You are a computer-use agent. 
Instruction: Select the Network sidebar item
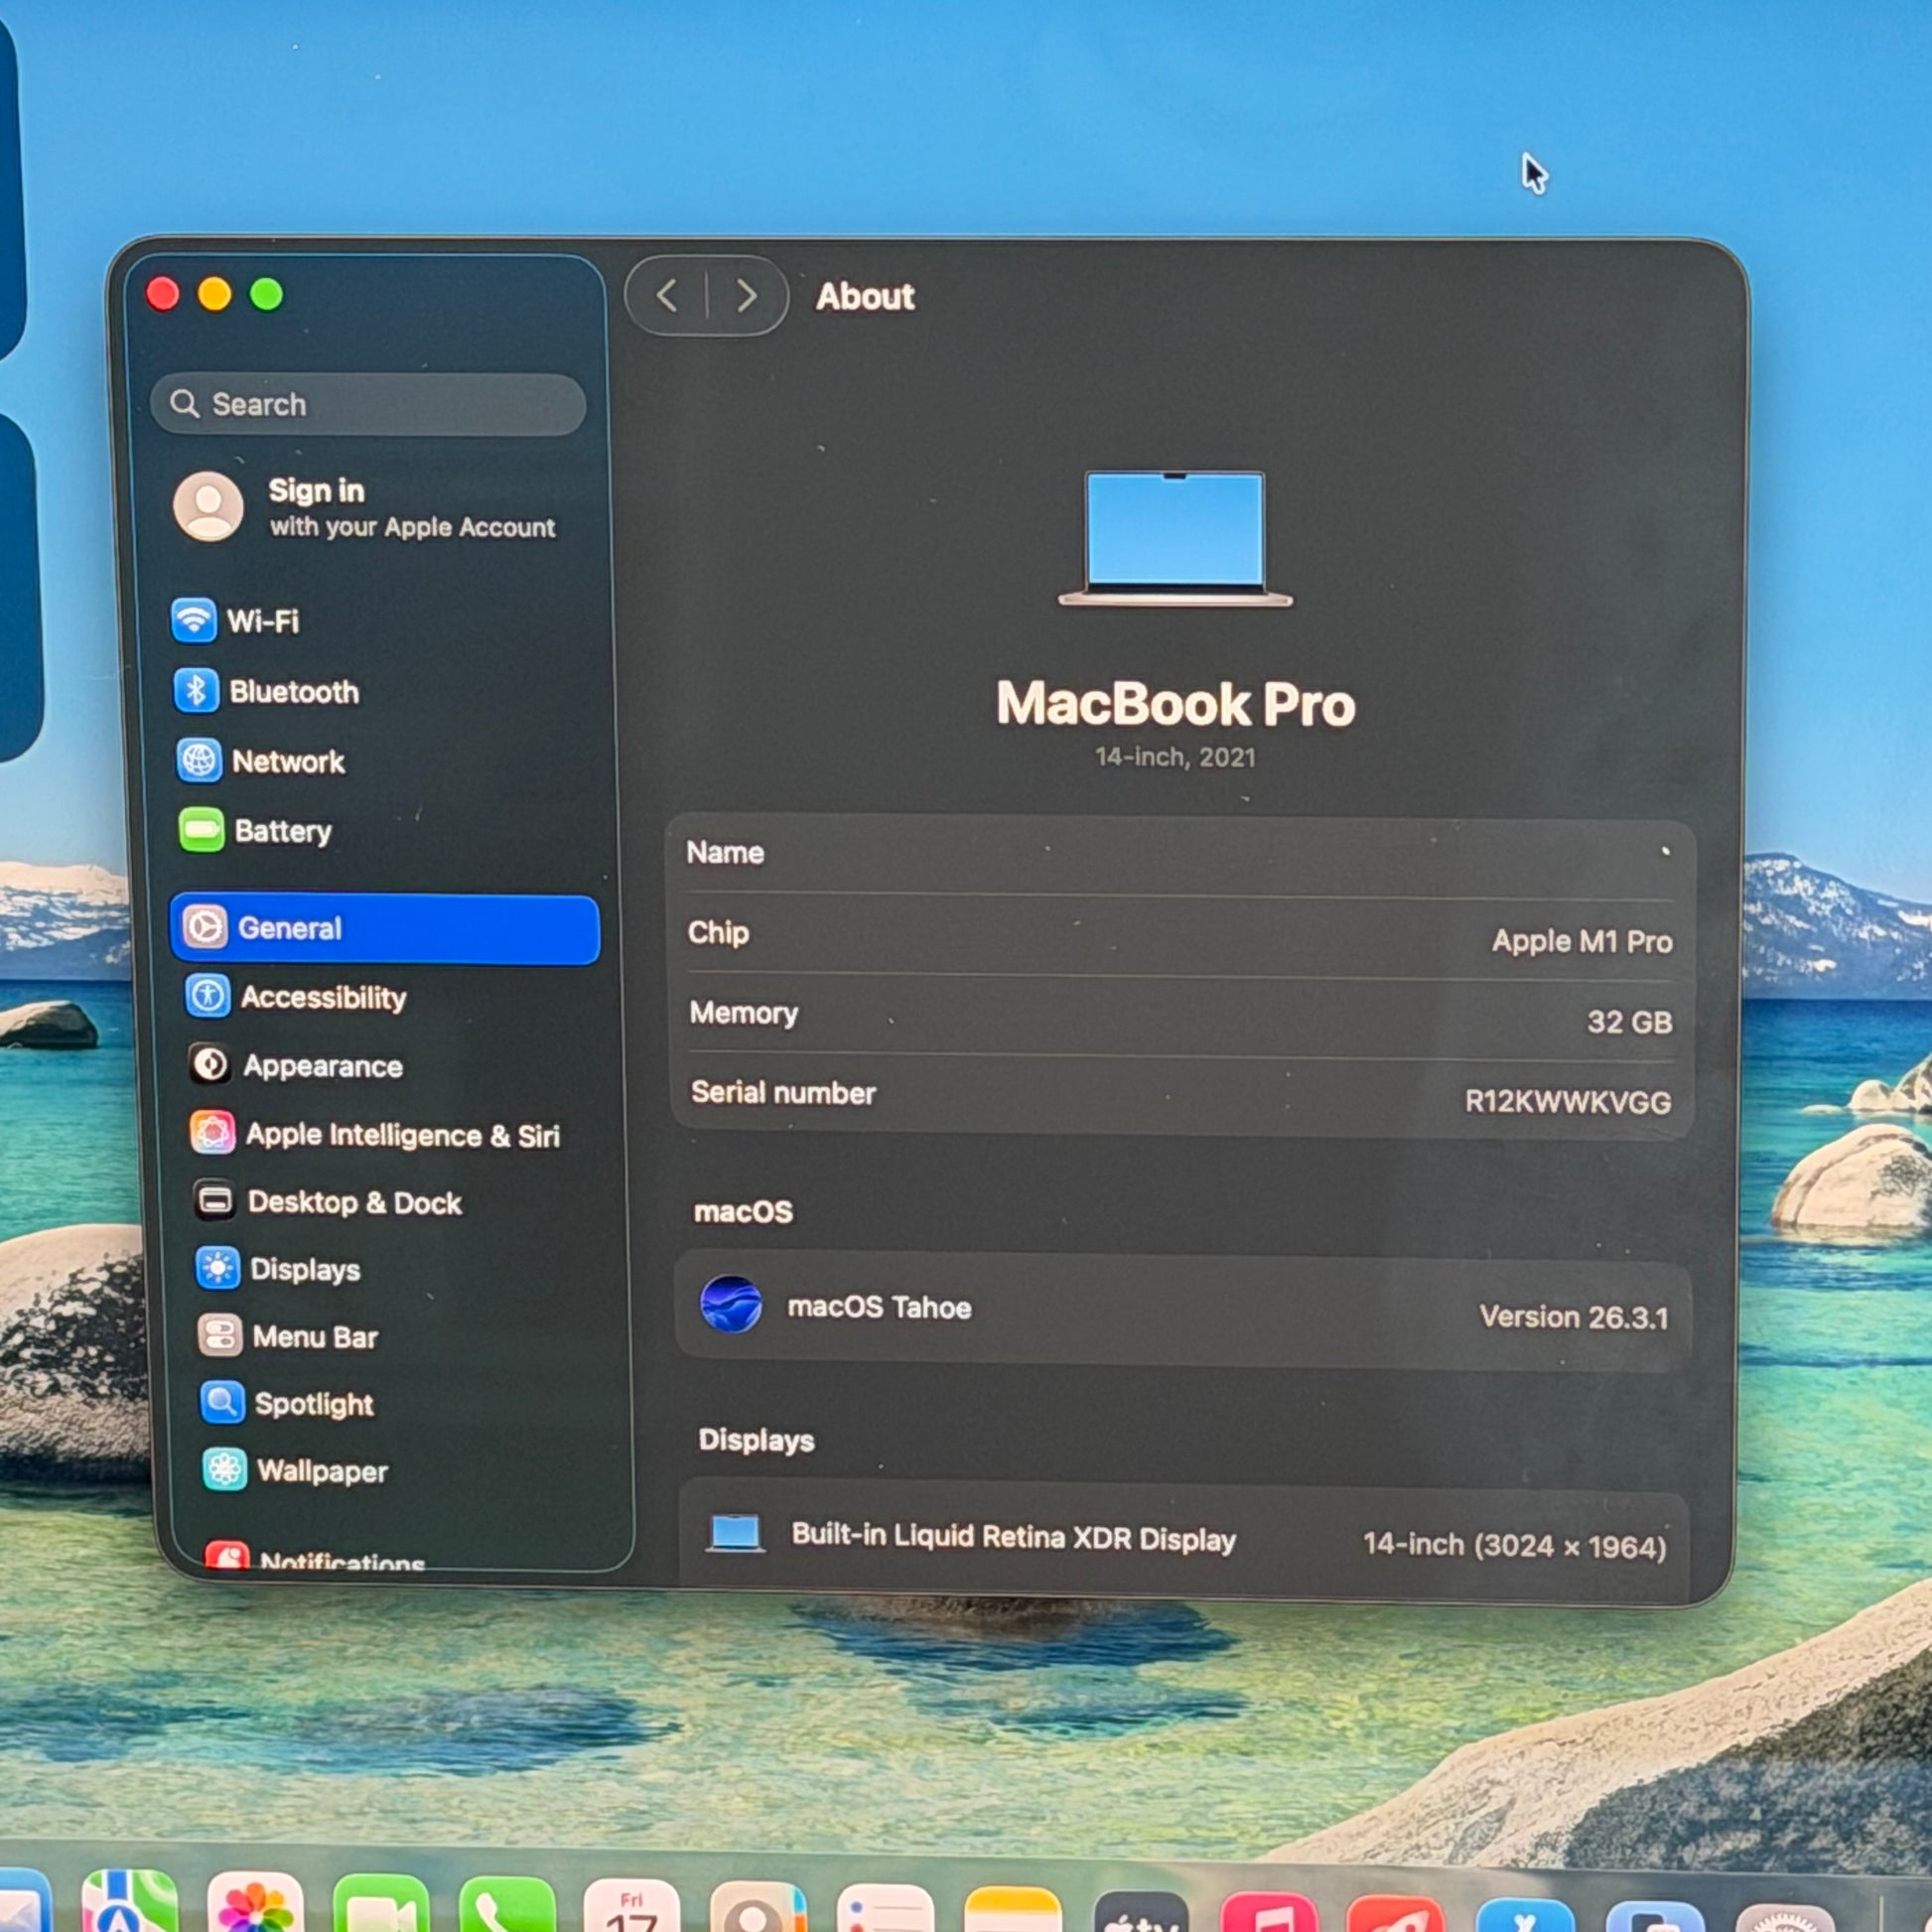click(x=287, y=761)
